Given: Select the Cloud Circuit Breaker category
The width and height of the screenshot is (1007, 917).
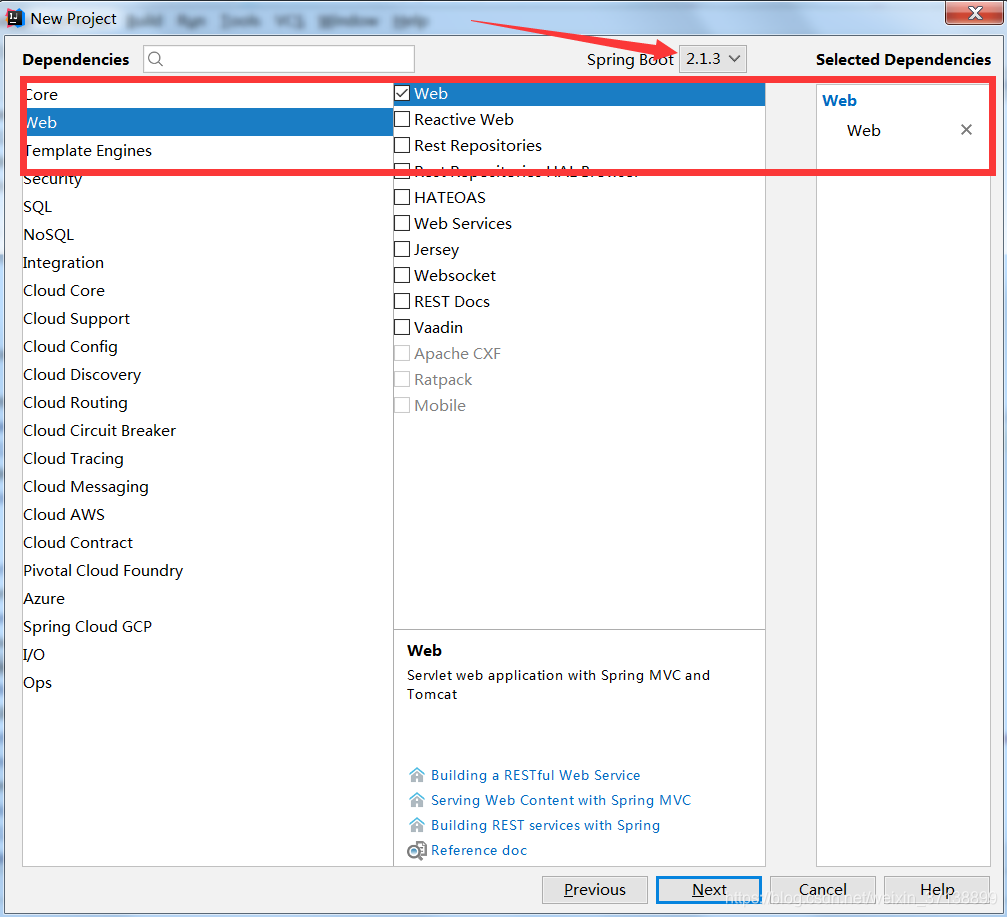Looking at the screenshot, I should (x=207, y=430).
